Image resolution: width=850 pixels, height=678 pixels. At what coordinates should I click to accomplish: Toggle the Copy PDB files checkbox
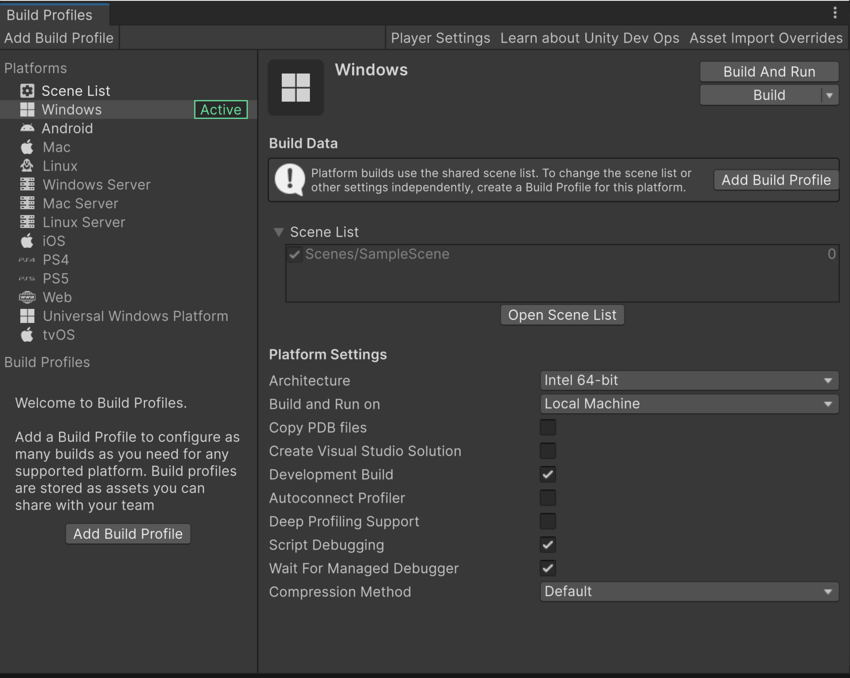548,428
